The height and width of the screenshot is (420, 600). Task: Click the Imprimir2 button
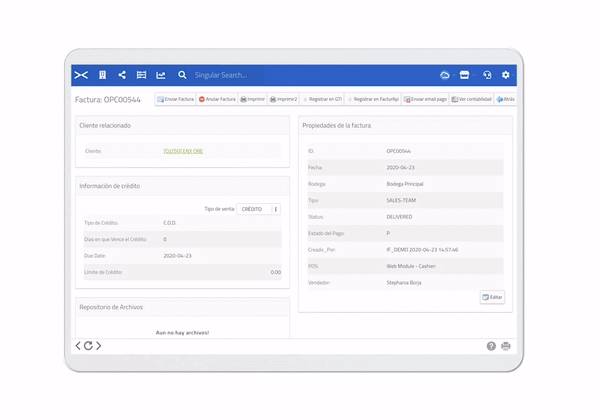[x=284, y=99]
